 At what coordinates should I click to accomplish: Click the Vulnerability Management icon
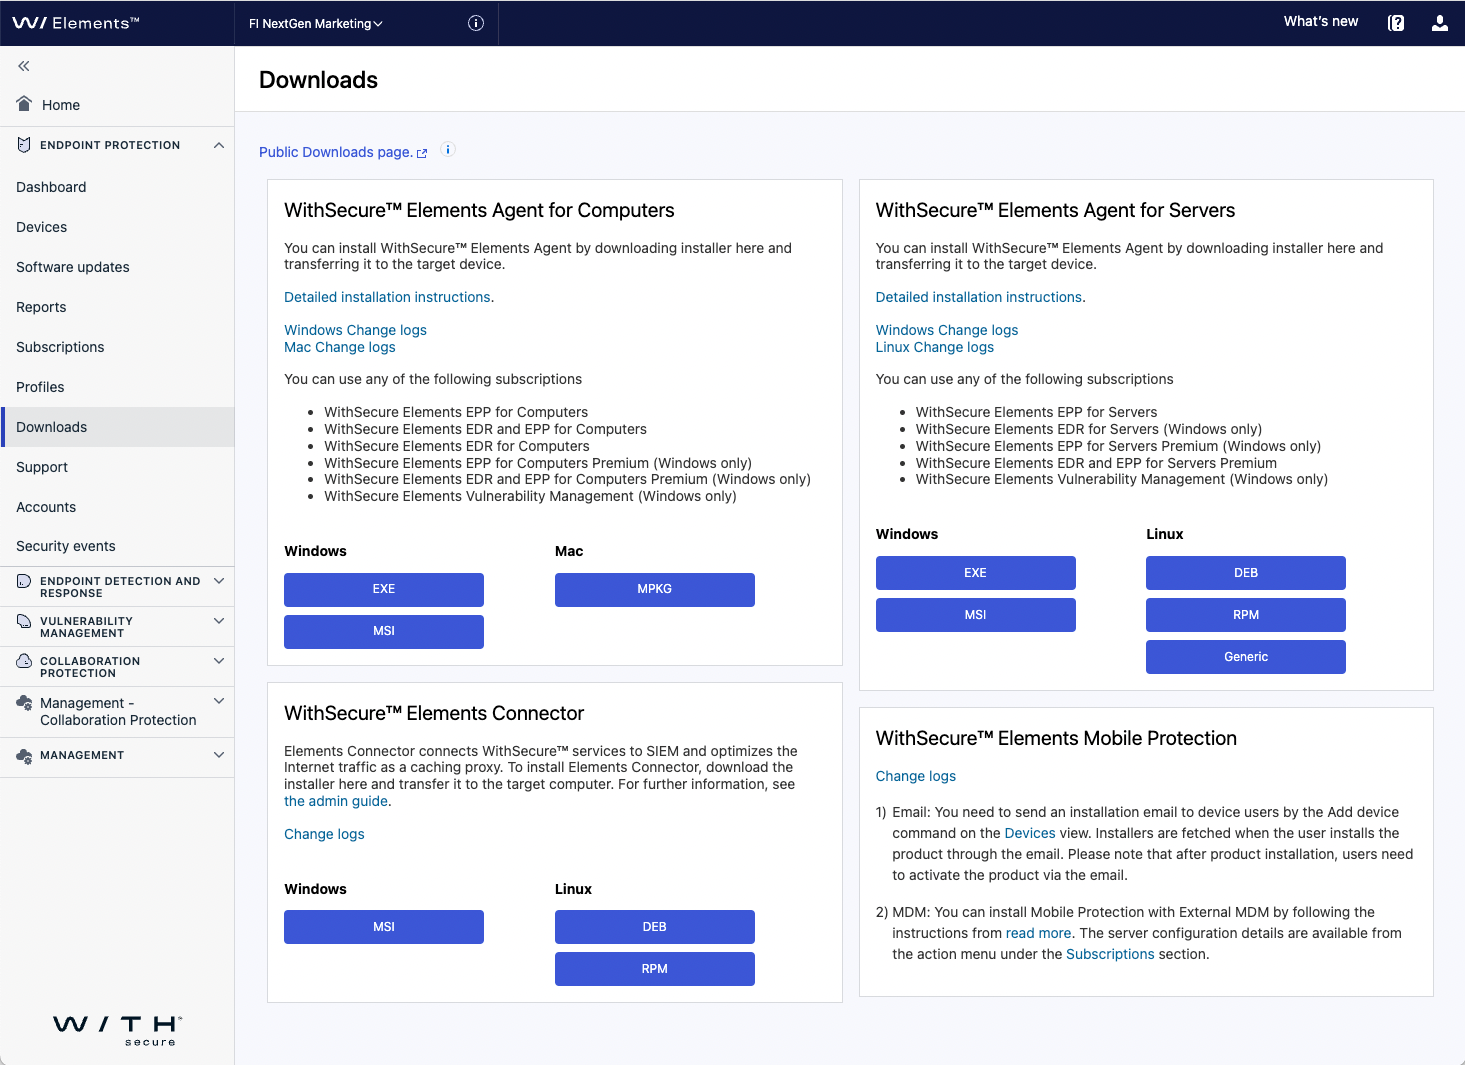tap(23, 621)
